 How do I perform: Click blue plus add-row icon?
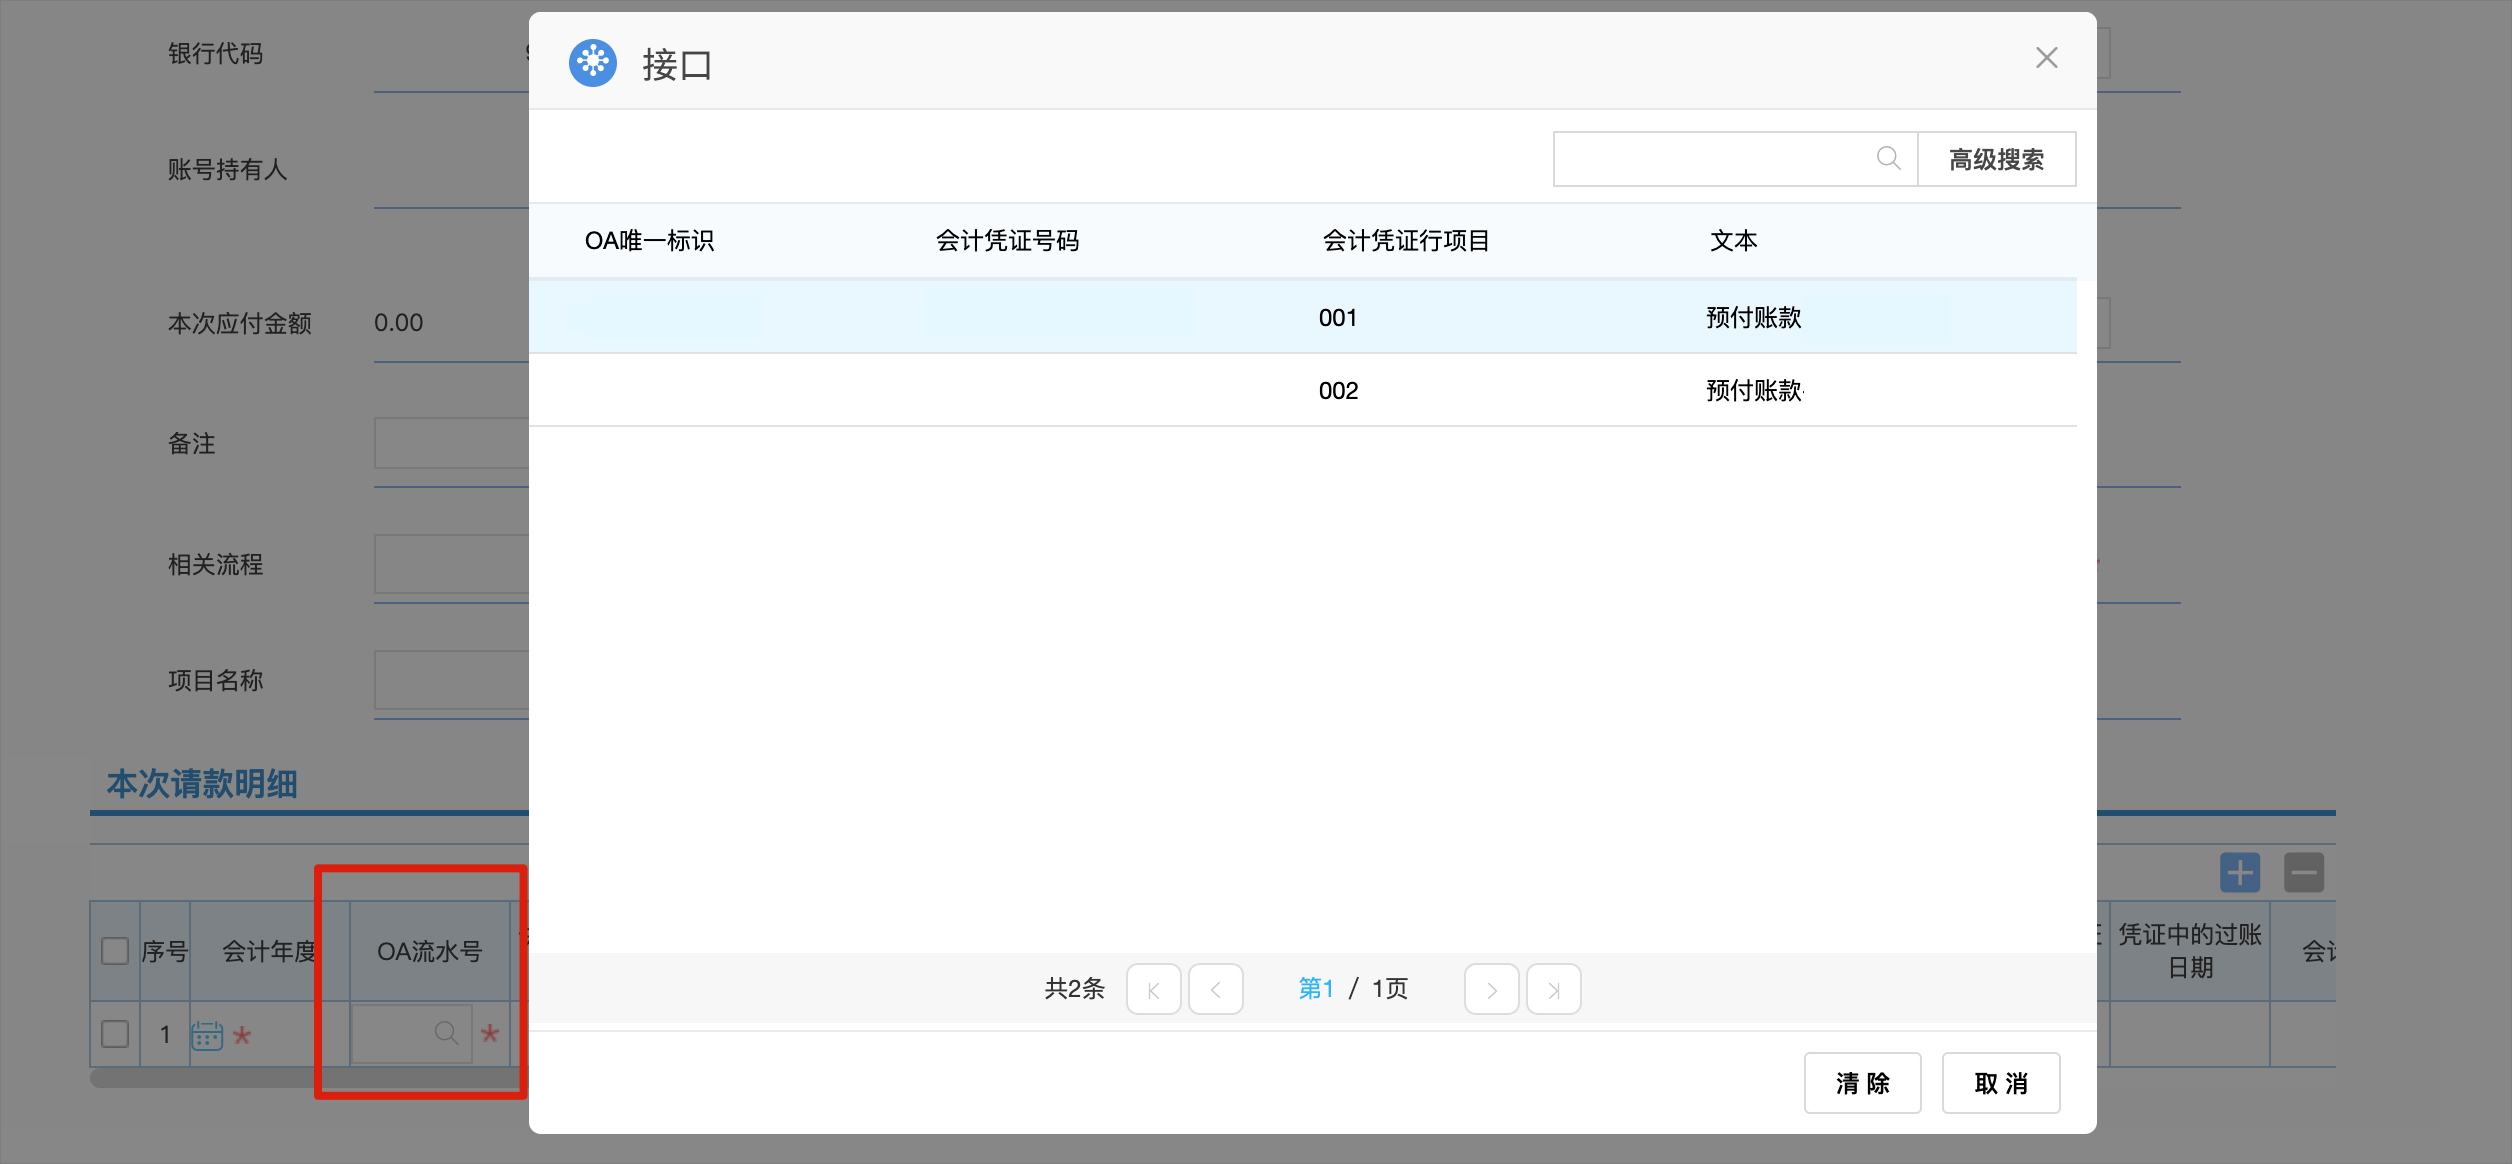[2240, 872]
